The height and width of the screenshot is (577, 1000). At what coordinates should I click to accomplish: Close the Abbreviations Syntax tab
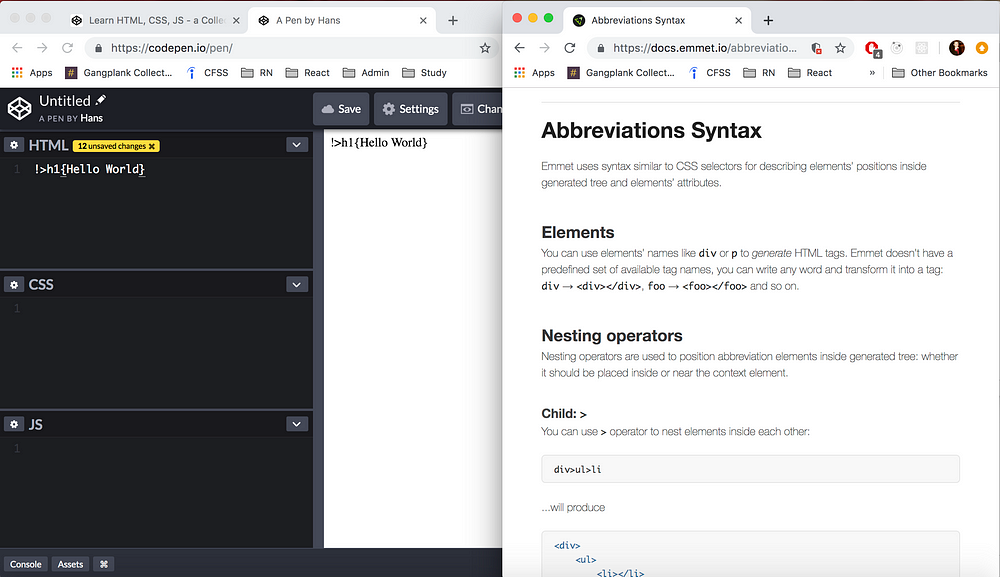[739, 20]
